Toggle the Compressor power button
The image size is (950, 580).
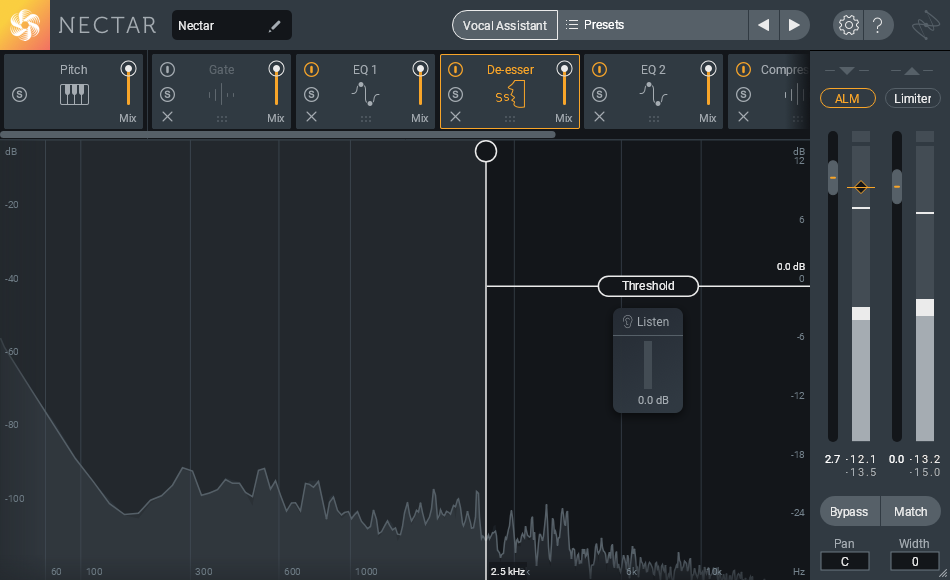tap(743, 70)
